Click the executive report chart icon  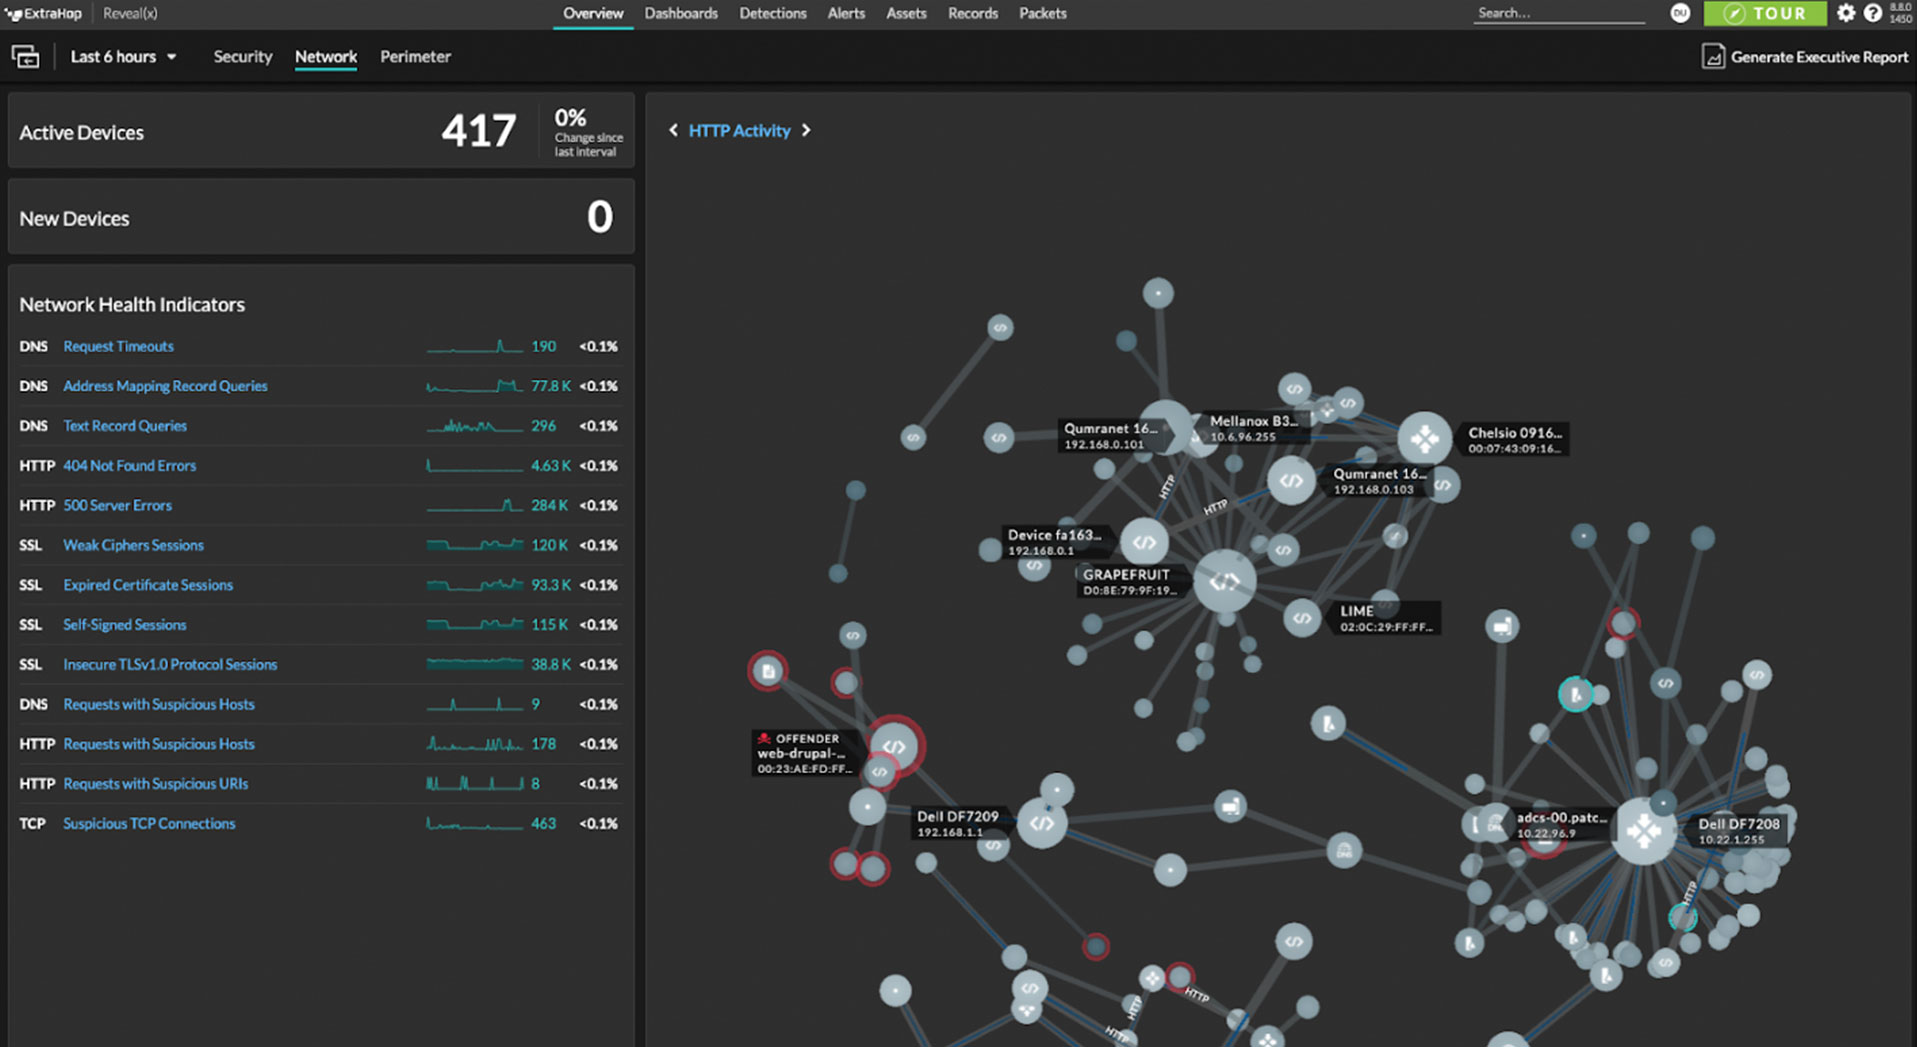1713,57
